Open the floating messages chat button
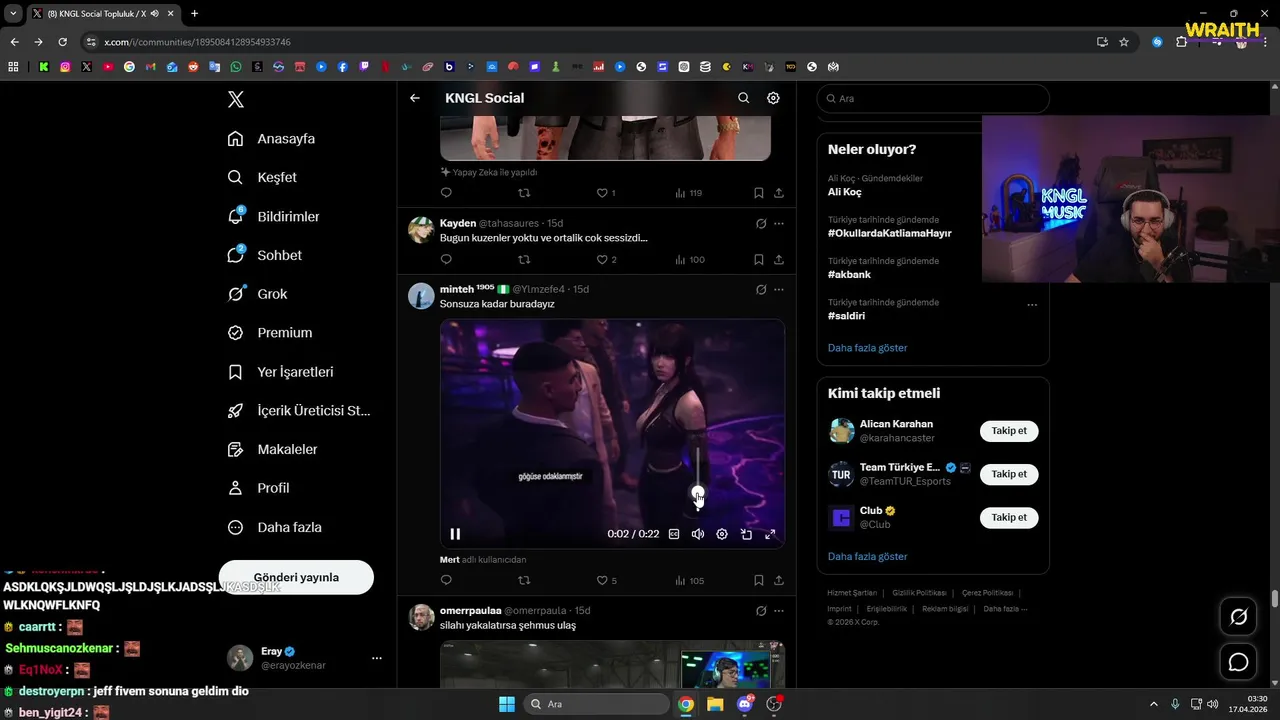 point(1238,662)
